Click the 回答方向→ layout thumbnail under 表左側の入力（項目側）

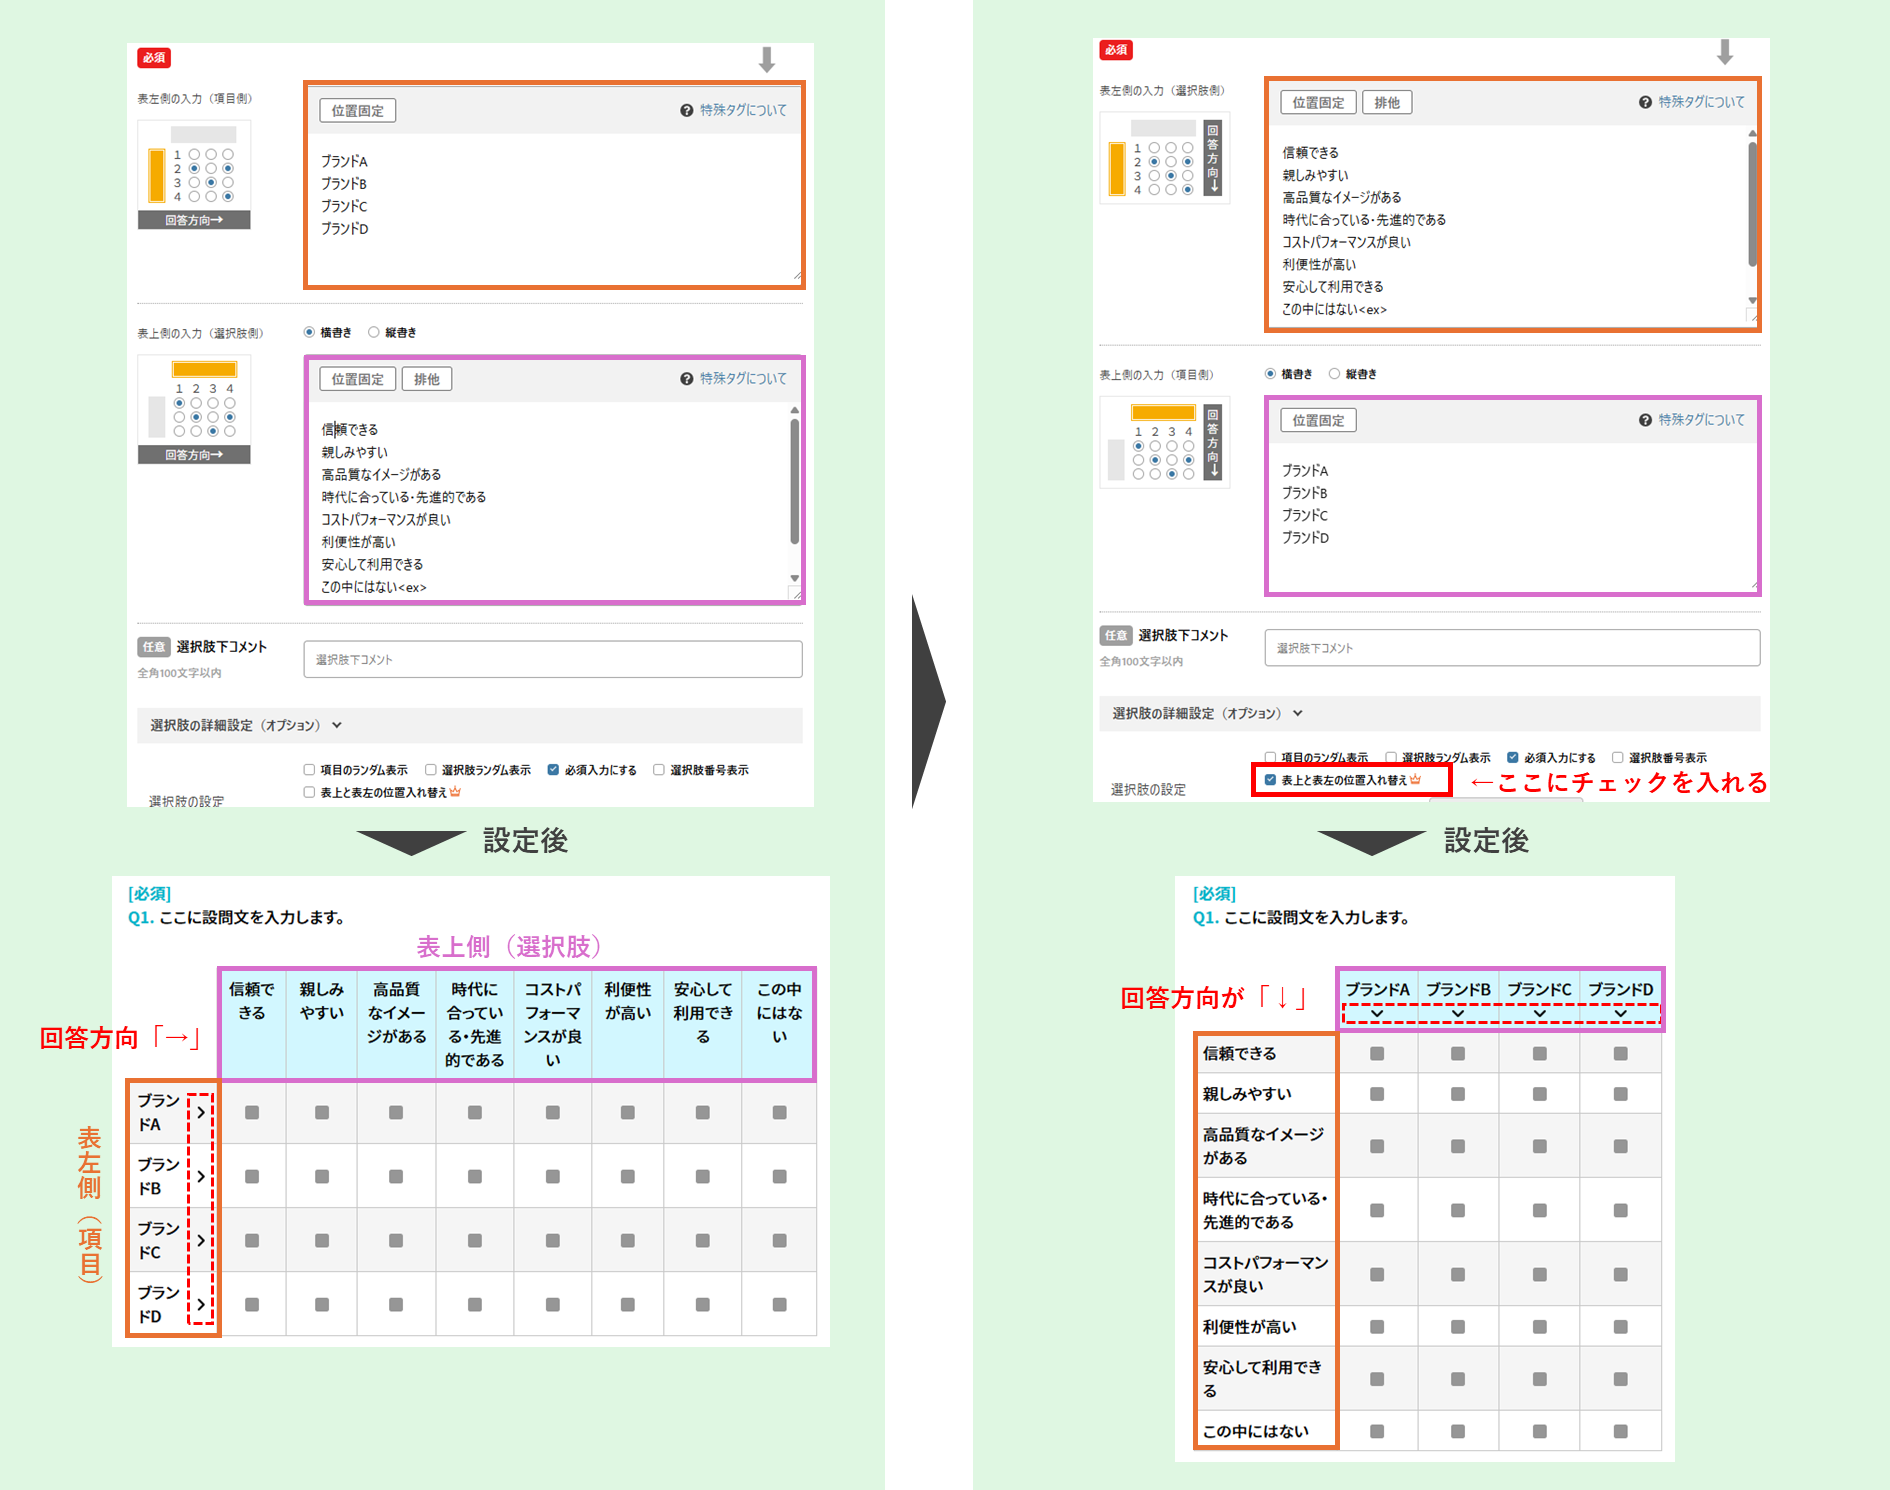tap(194, 176)
